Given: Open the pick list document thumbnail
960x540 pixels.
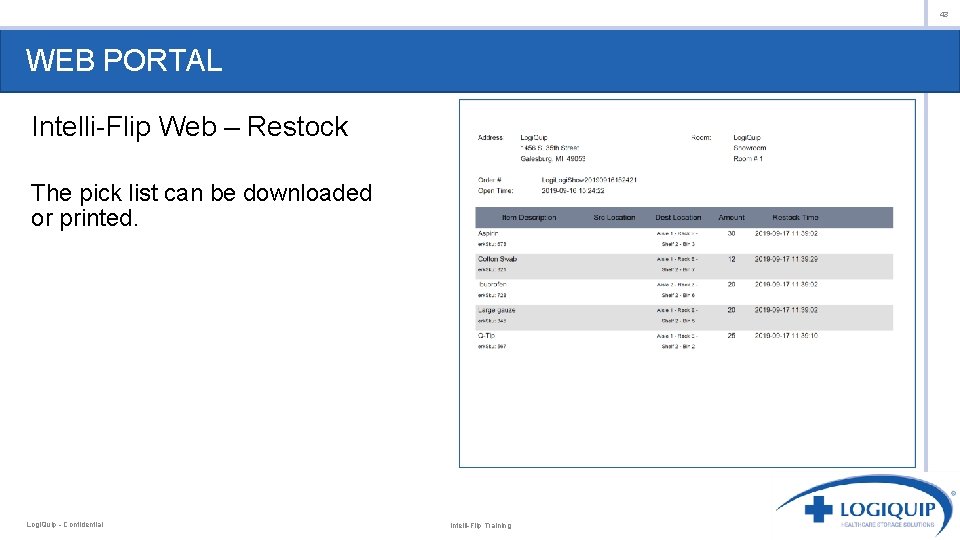Looking at the screenshot, I should 687,283.
